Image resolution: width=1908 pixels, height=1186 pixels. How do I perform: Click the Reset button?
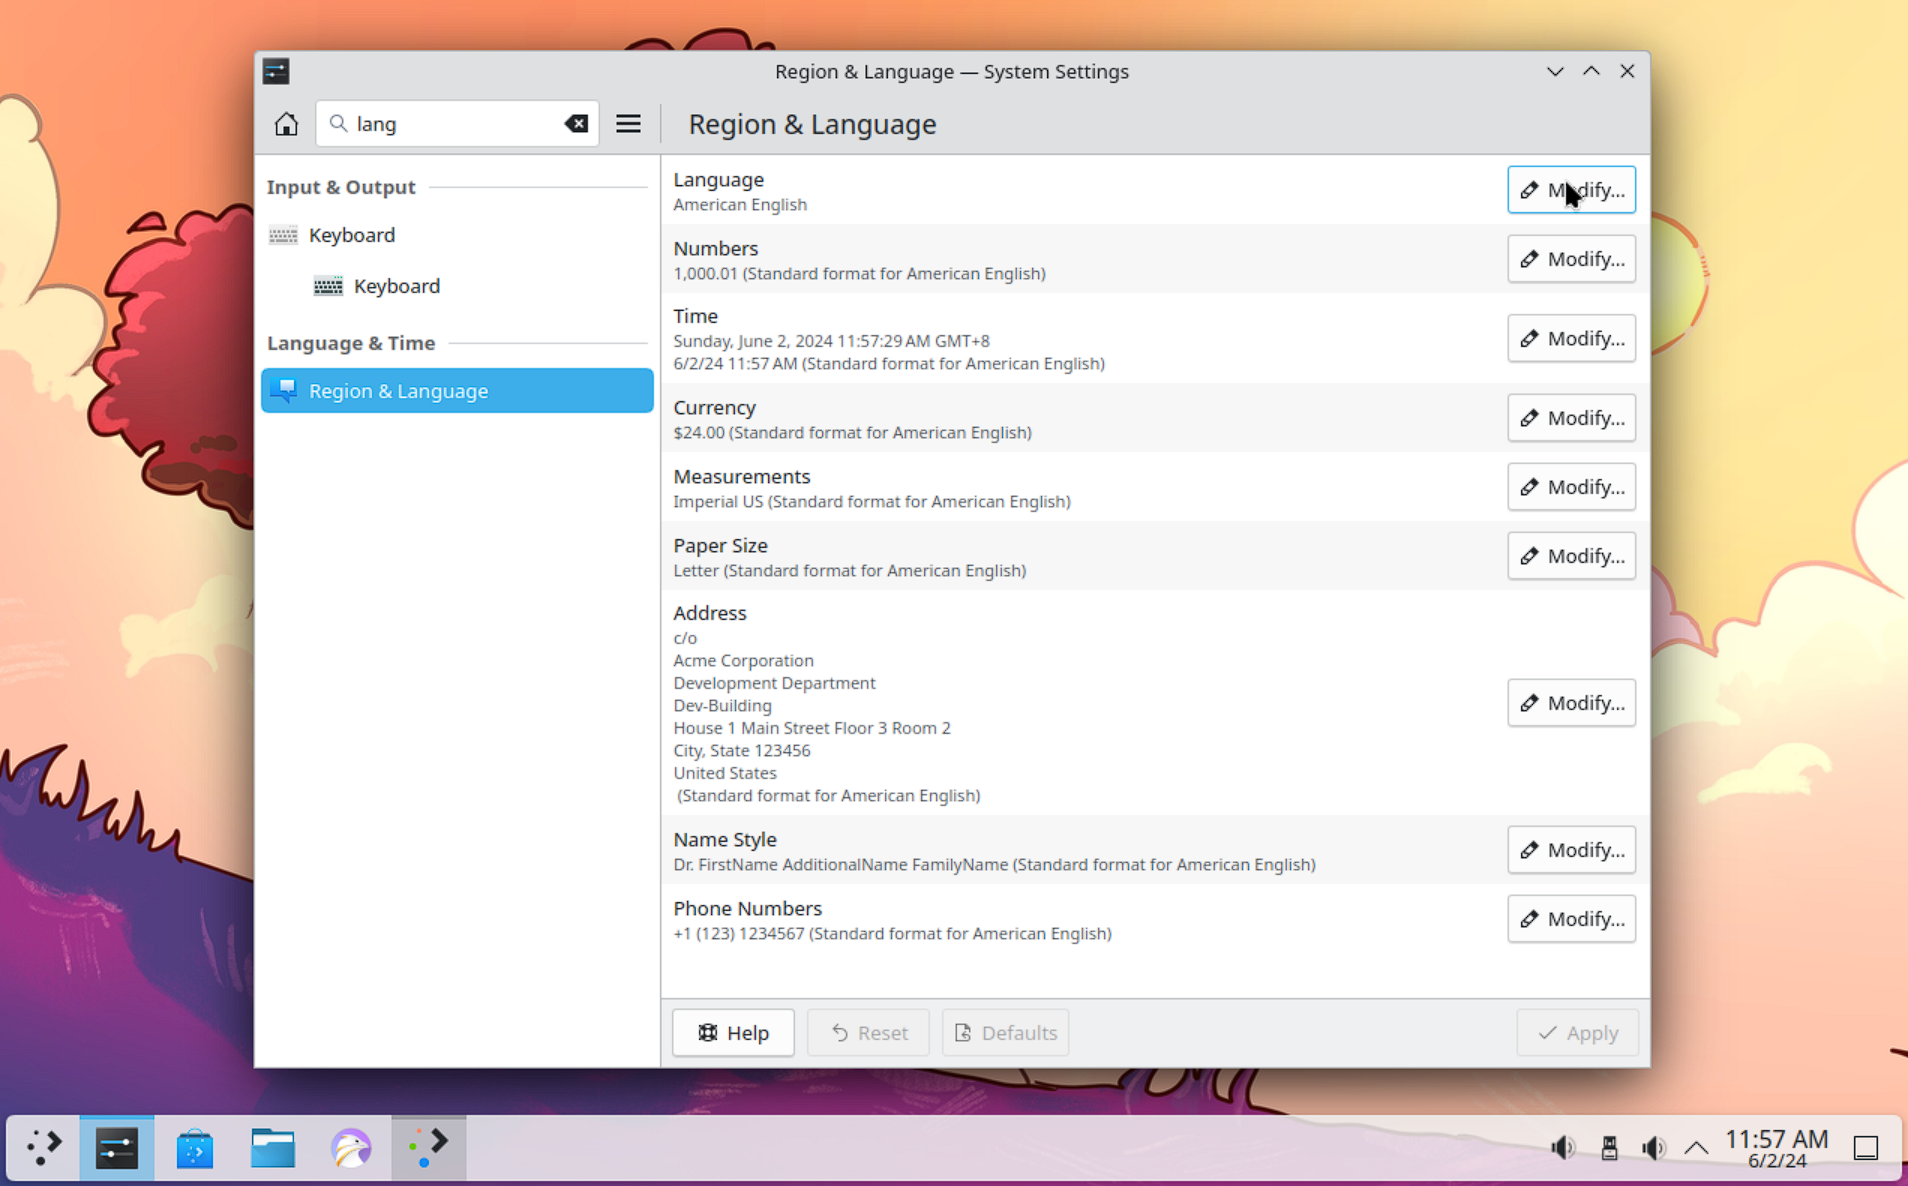868,1033
